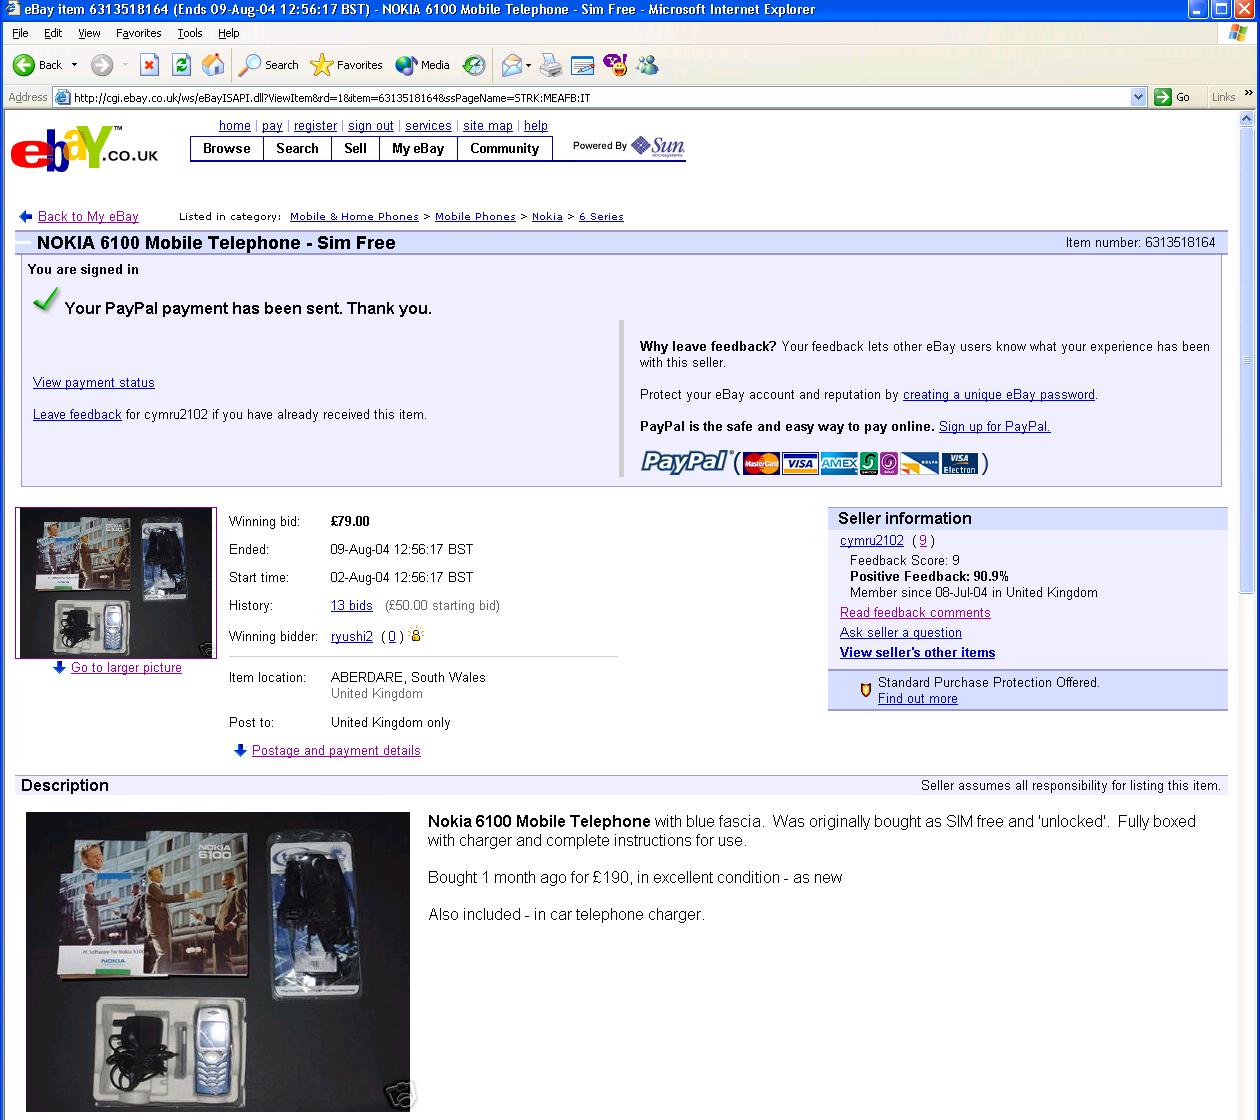This screenshot has height=1120, width=1260.
Task: Open the Search pane in the toolbar
Action: (x=268, y=65)
